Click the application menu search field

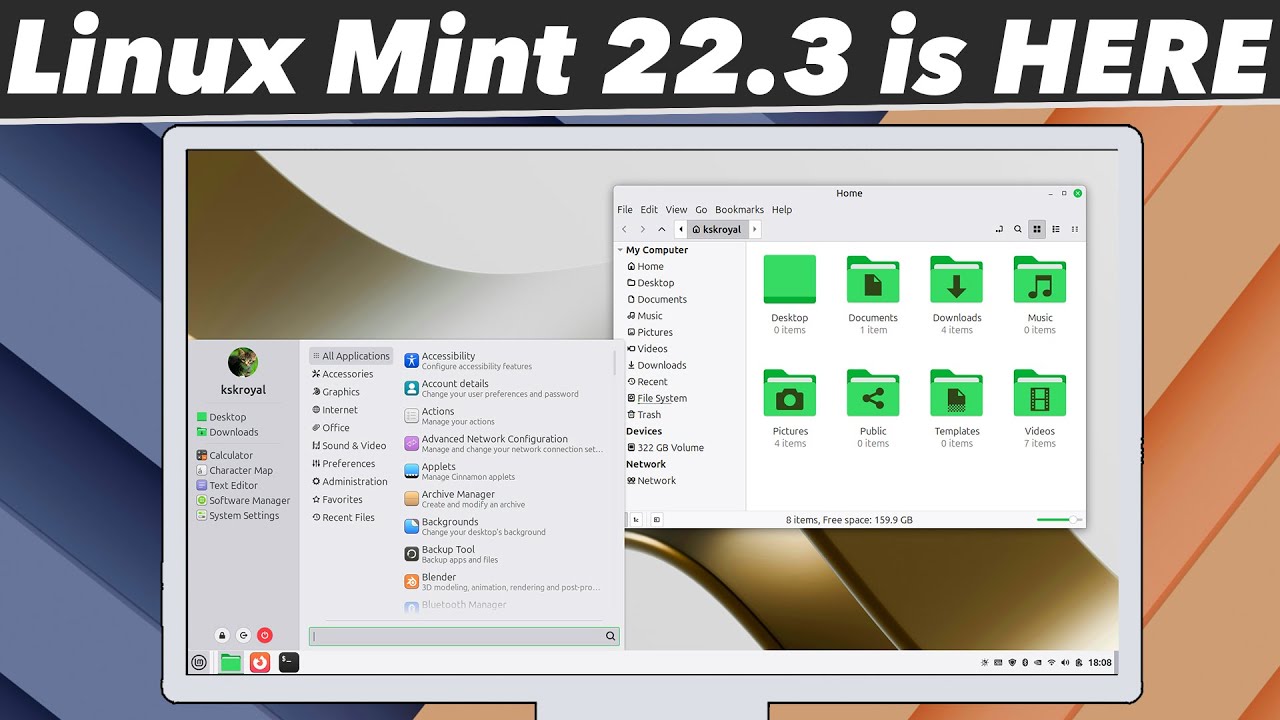464,636
